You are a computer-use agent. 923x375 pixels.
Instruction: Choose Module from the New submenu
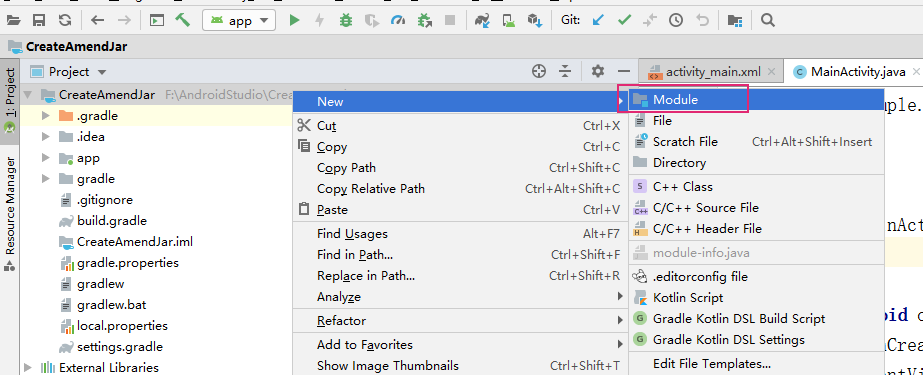(756, 100)
